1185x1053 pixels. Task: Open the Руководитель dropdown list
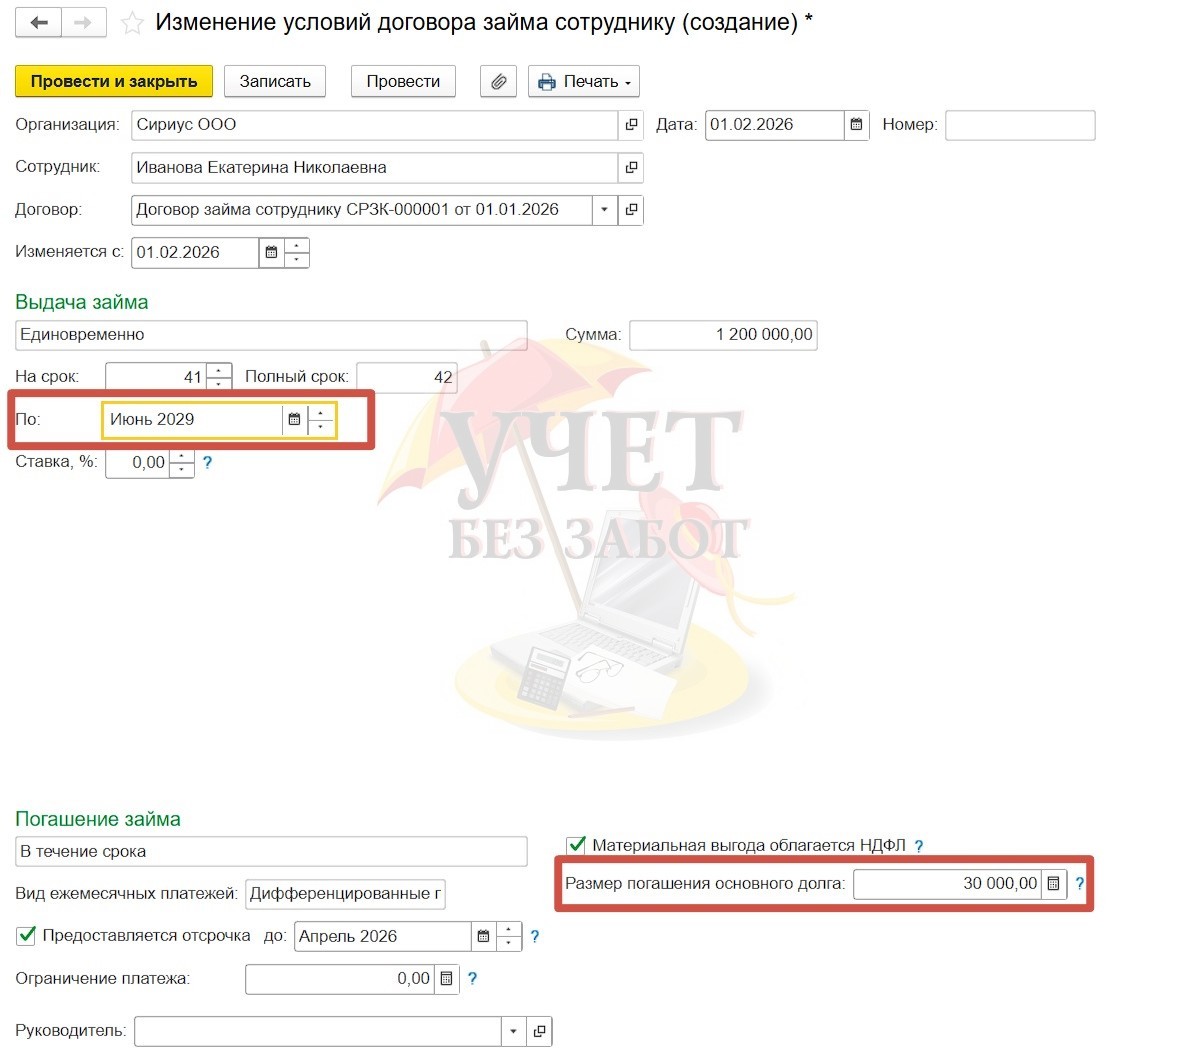(x=513, y=1031)
